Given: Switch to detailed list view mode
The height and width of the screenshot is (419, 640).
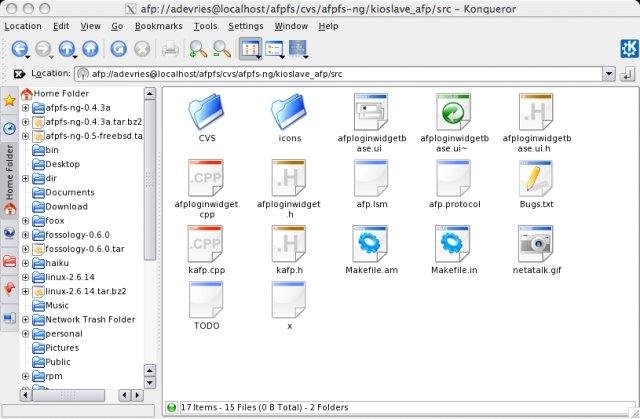Looking at the screenshot, I should (x=274, y=49).
